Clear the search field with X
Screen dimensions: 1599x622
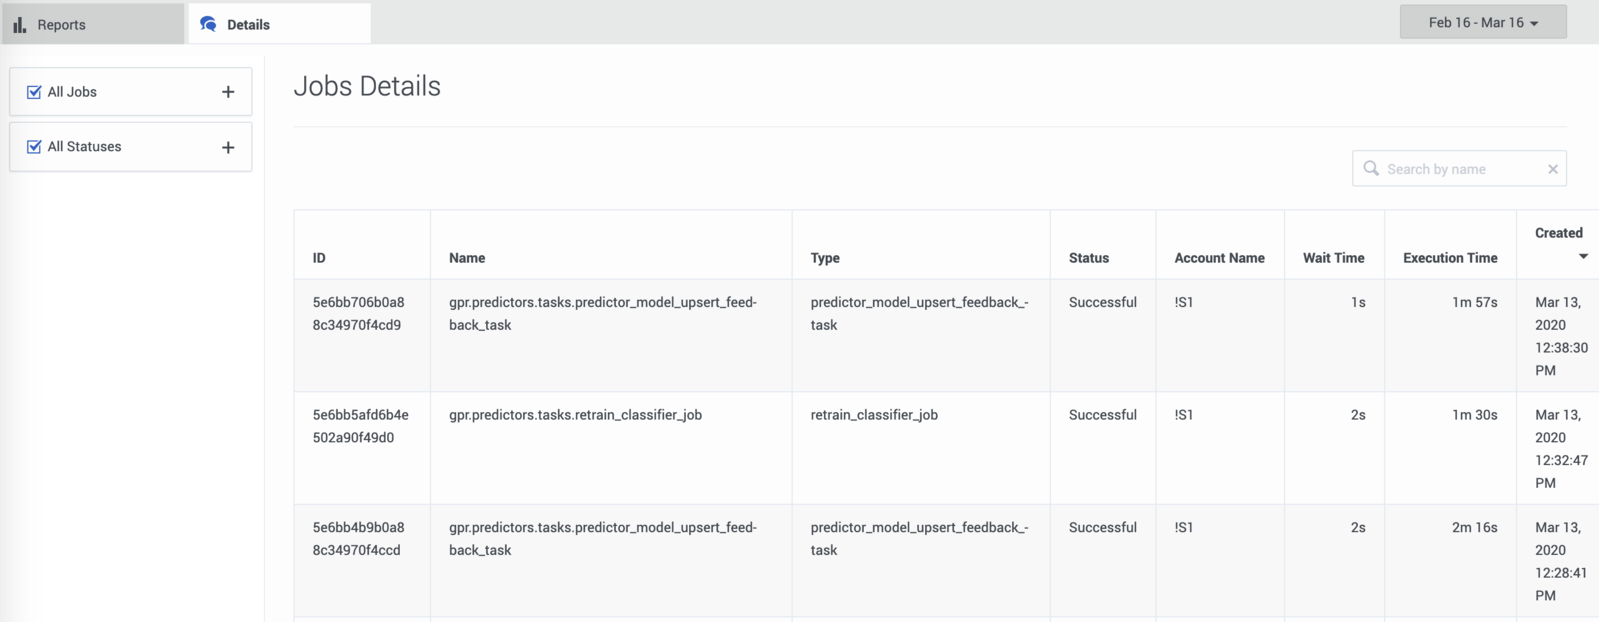pyautogui.click(x=1553, y=169)
